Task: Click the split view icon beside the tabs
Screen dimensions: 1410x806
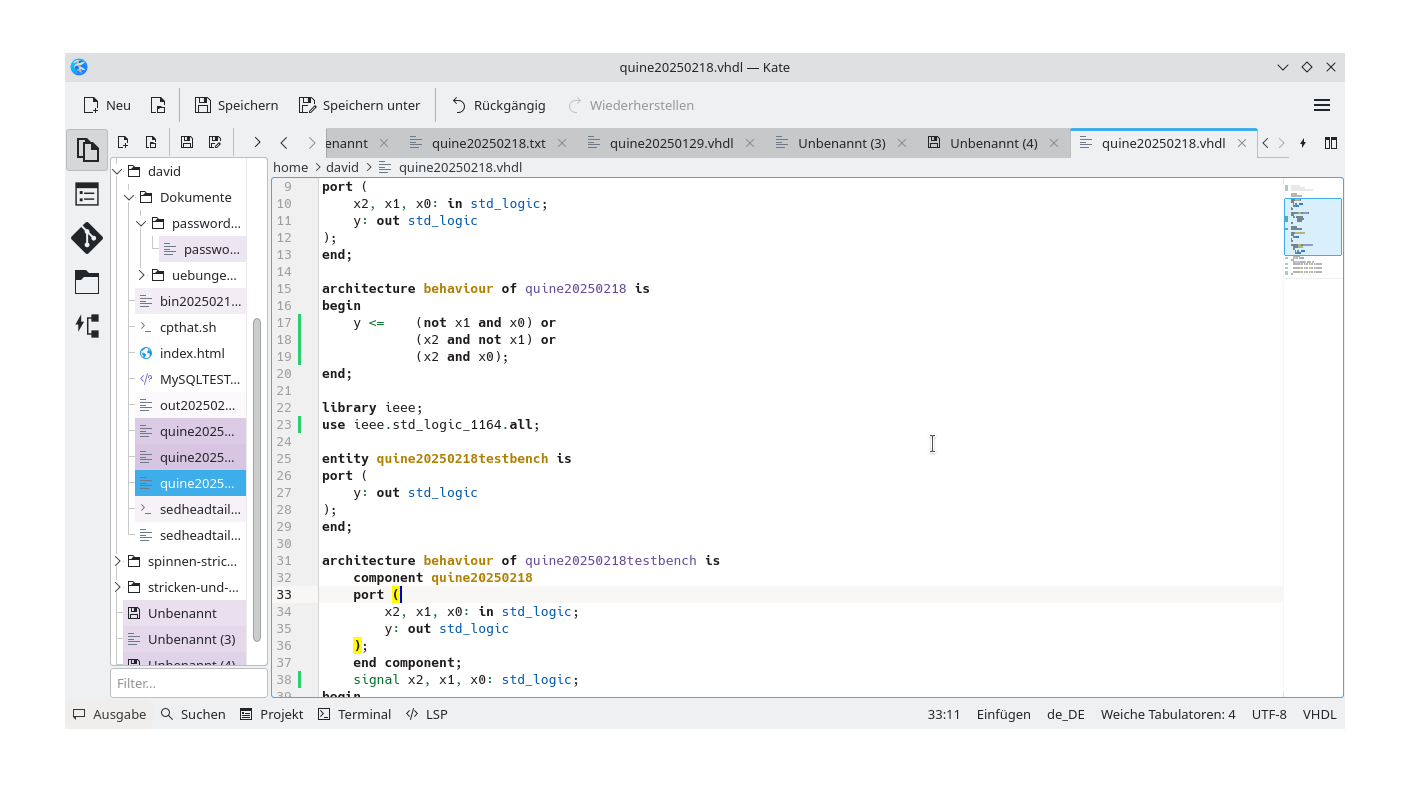Action: pyautogui.click(x=1331, y=143)
